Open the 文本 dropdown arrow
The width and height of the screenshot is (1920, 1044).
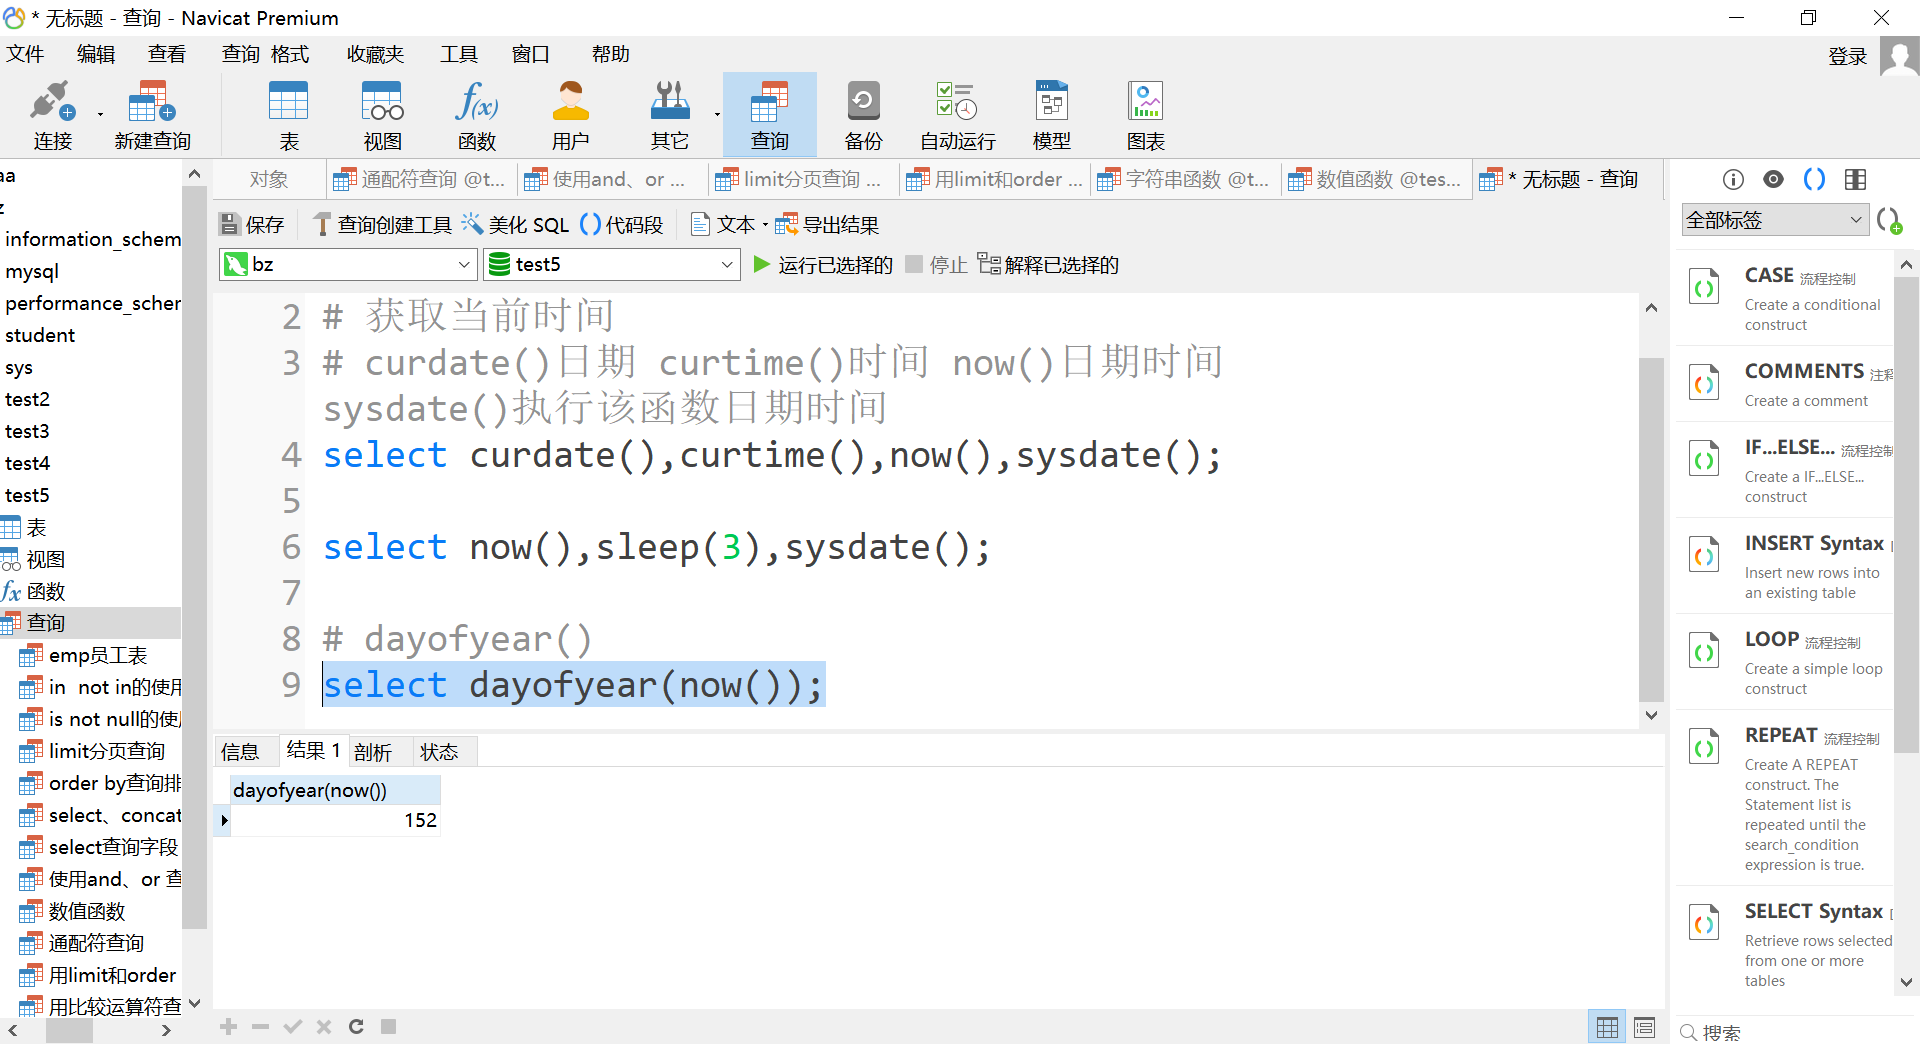pos(766,225)
